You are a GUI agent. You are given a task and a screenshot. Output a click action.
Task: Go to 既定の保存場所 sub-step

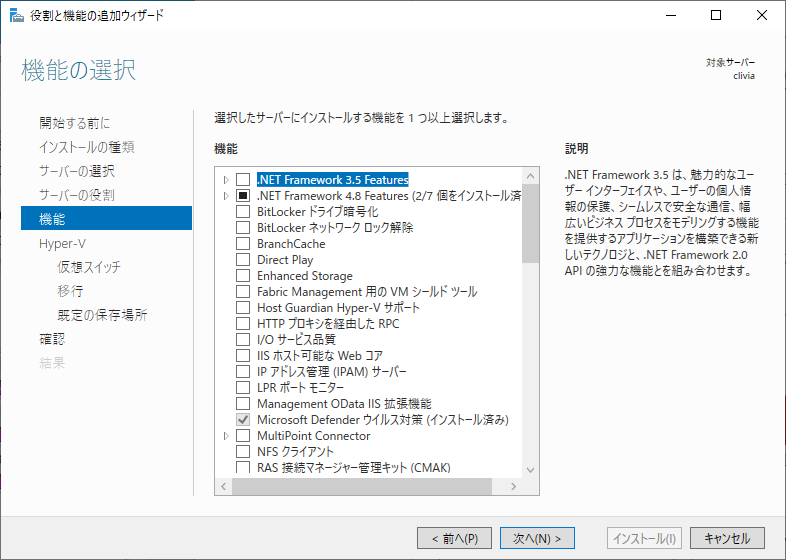click(102, 315)
